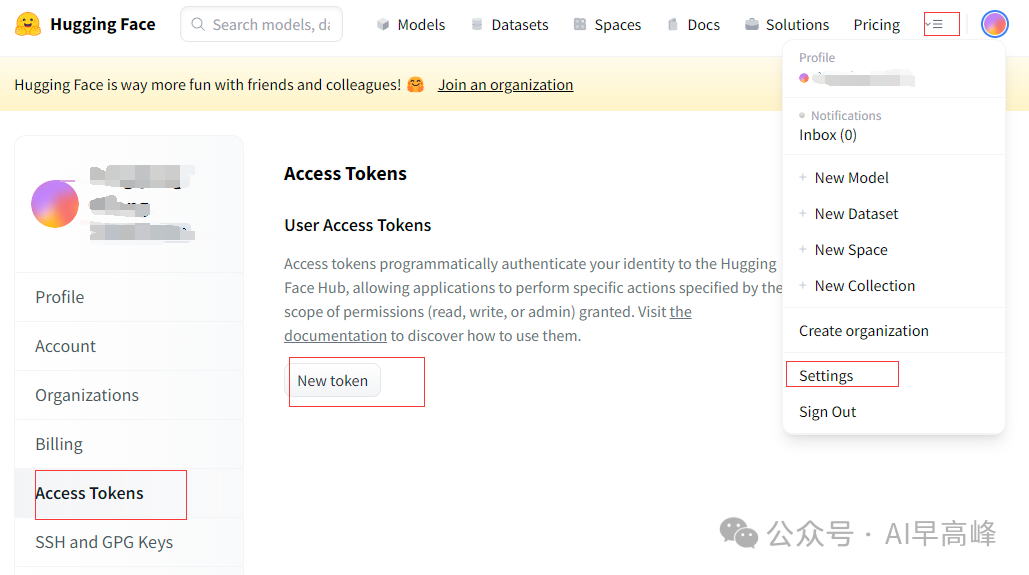Click the plus icon beside New Model
This screenshot has width=1029, height=575.
(803, 177)
